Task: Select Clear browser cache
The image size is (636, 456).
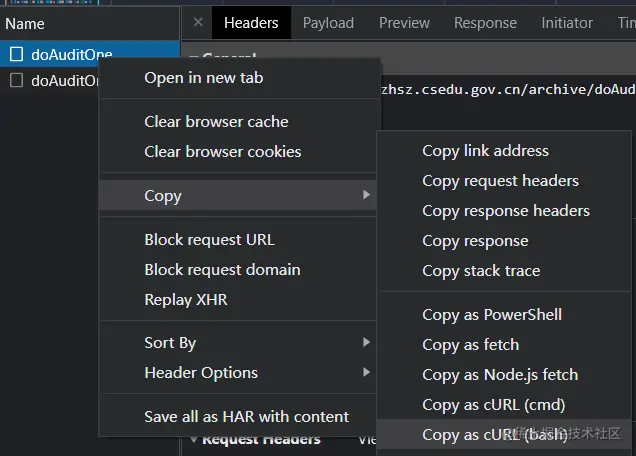Action: point(216,121)
